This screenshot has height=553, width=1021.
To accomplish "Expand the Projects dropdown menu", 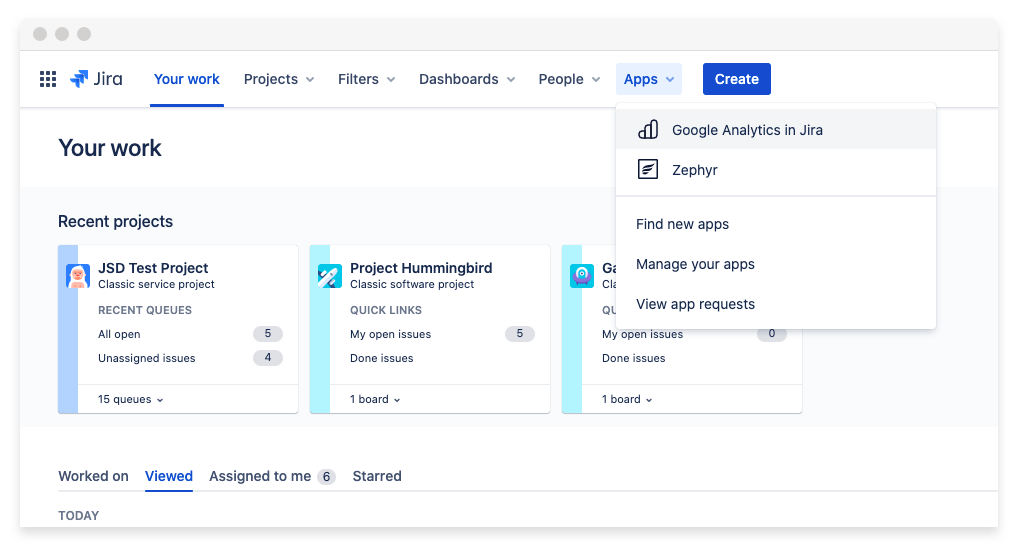I will pyautogui.click(x=279, y=79).
